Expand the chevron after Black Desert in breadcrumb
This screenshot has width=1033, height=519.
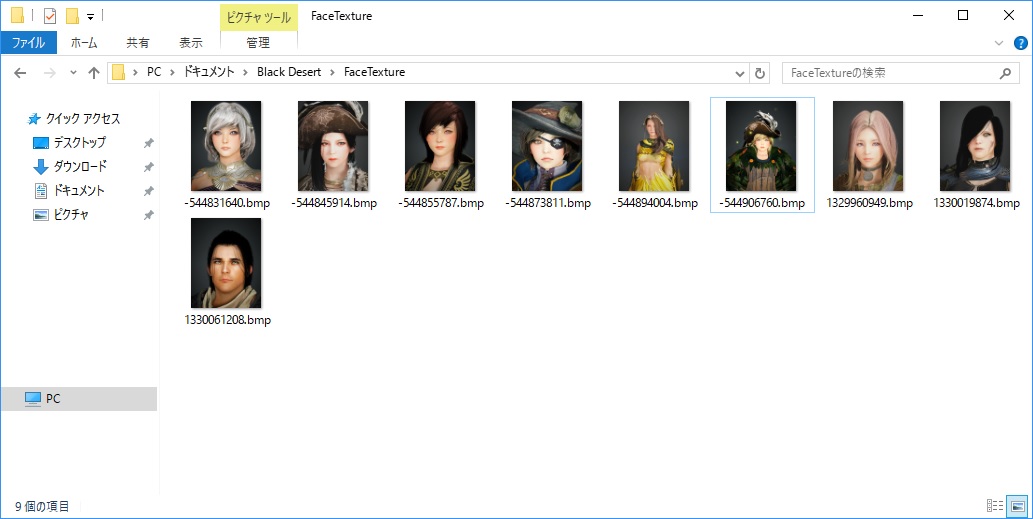(333, 72)
